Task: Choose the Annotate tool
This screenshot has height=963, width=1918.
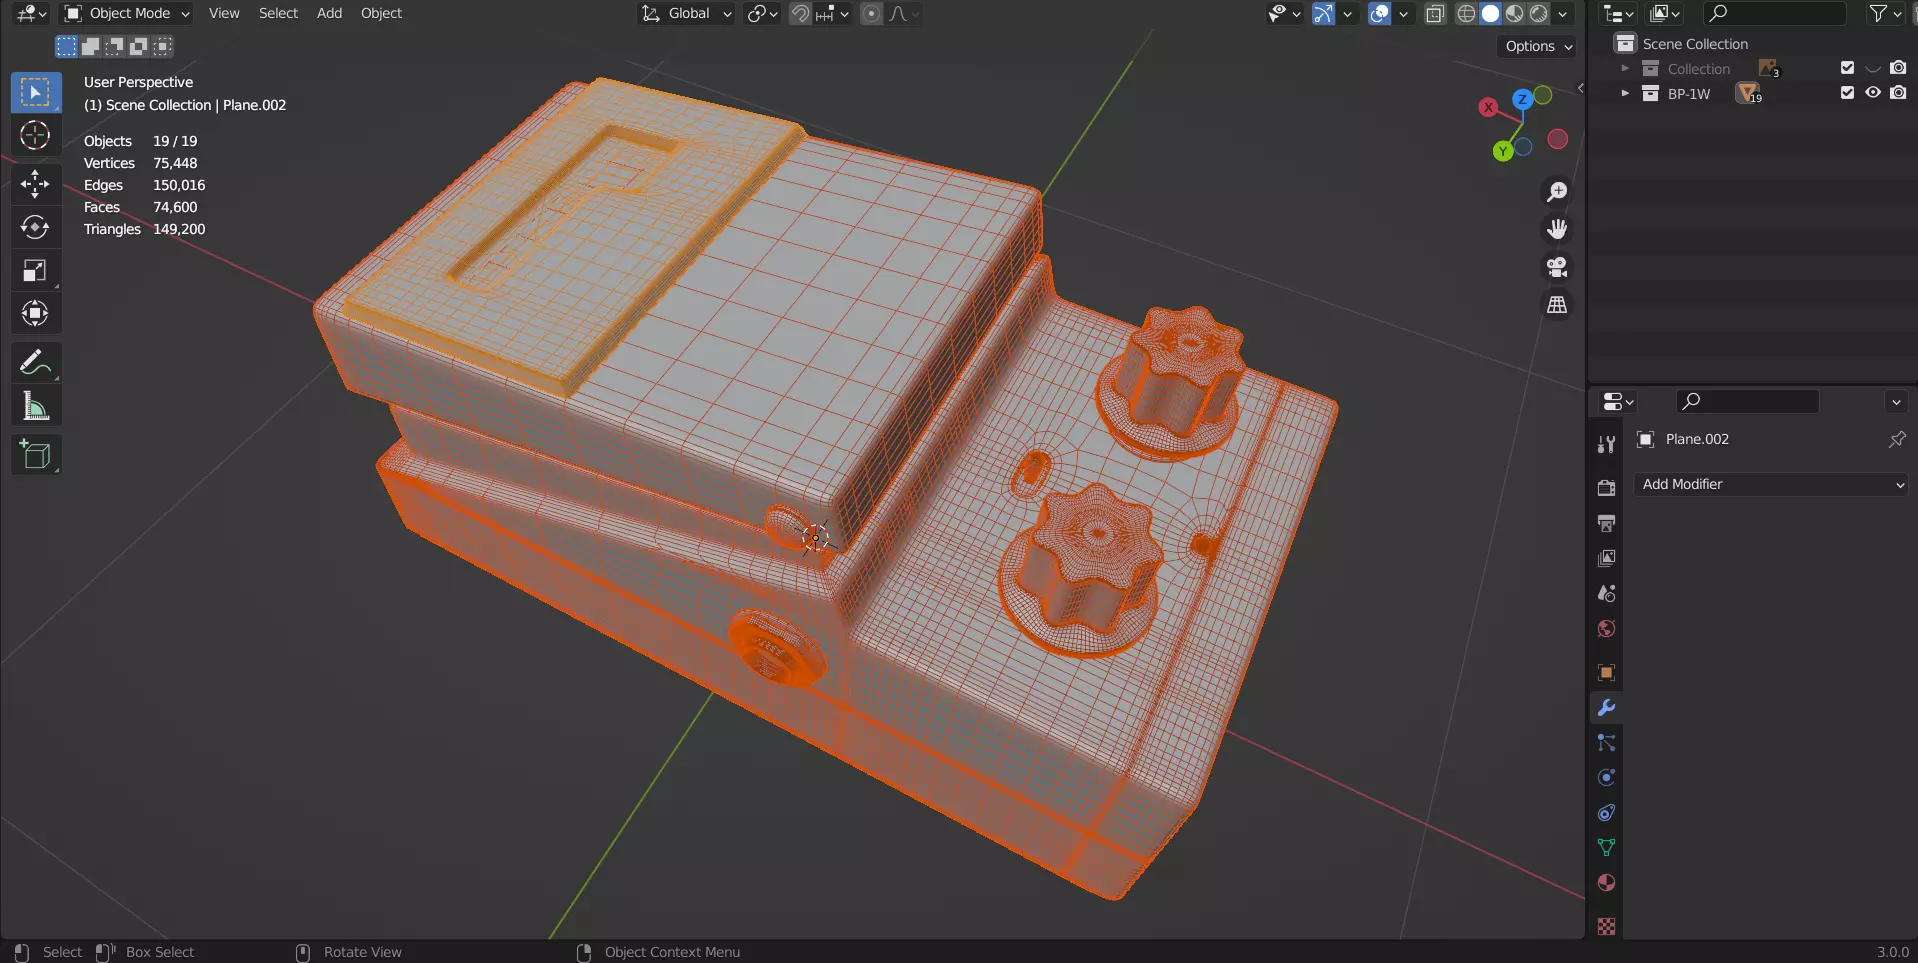Action: point(36,362)
